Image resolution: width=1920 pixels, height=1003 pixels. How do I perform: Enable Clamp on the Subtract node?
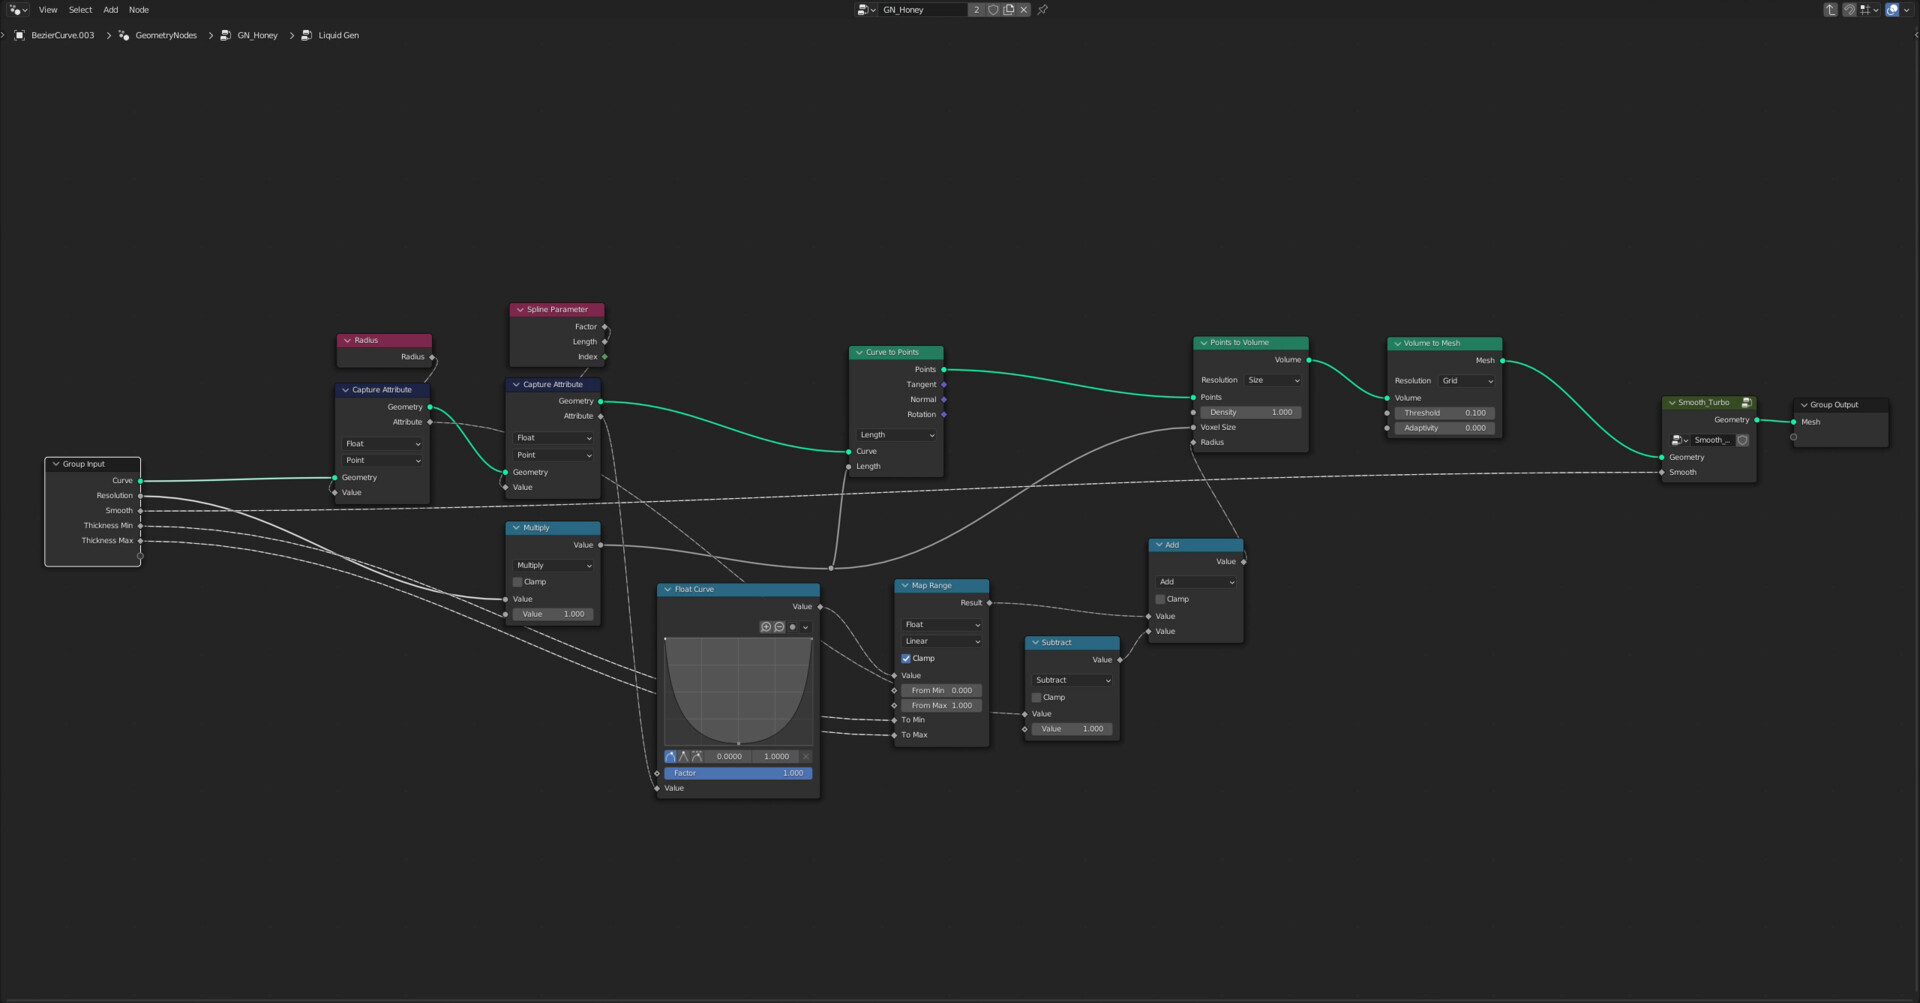pos(1037,697)
